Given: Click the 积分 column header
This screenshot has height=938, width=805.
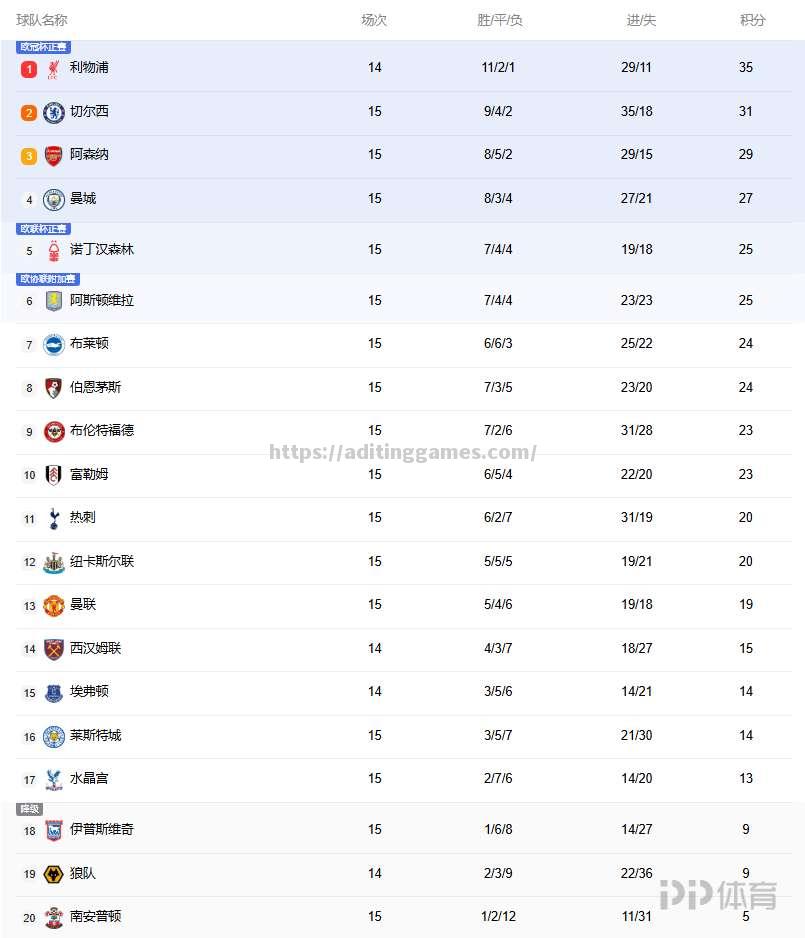Looking at the screenshot, I should click(752, 20).
